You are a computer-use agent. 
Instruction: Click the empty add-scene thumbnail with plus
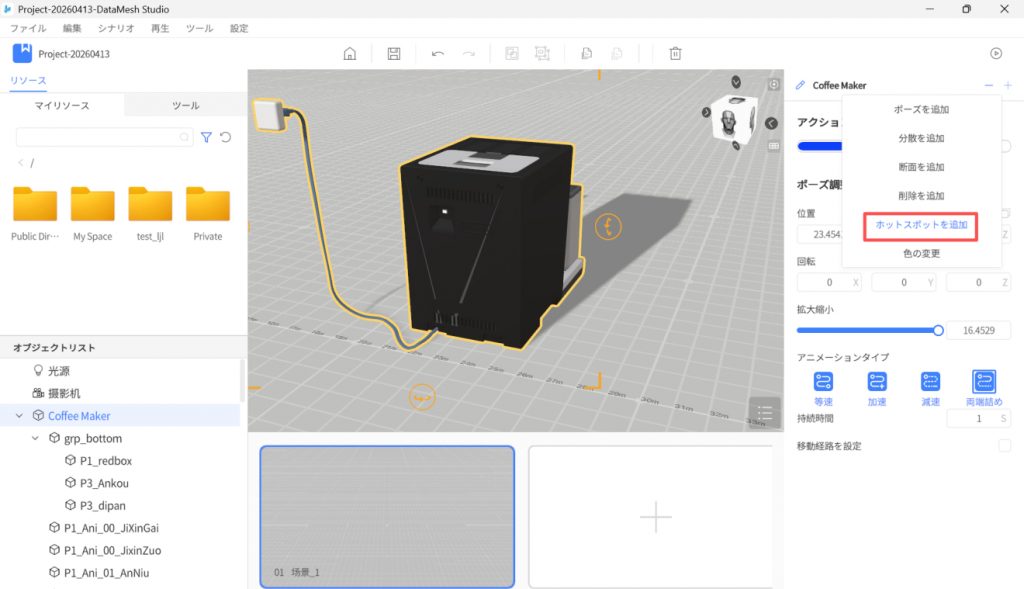[x=655, y=517]
